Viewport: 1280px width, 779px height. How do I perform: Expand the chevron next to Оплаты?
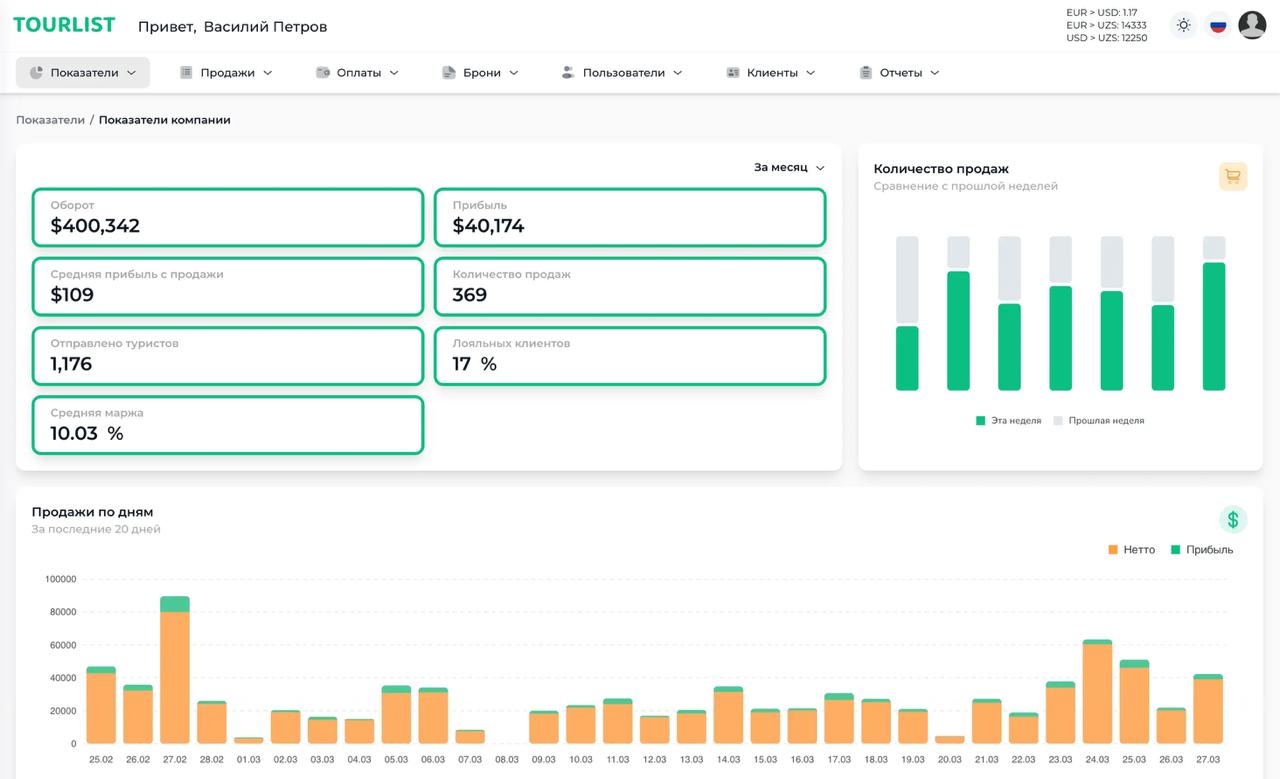[x=394, y=73]
